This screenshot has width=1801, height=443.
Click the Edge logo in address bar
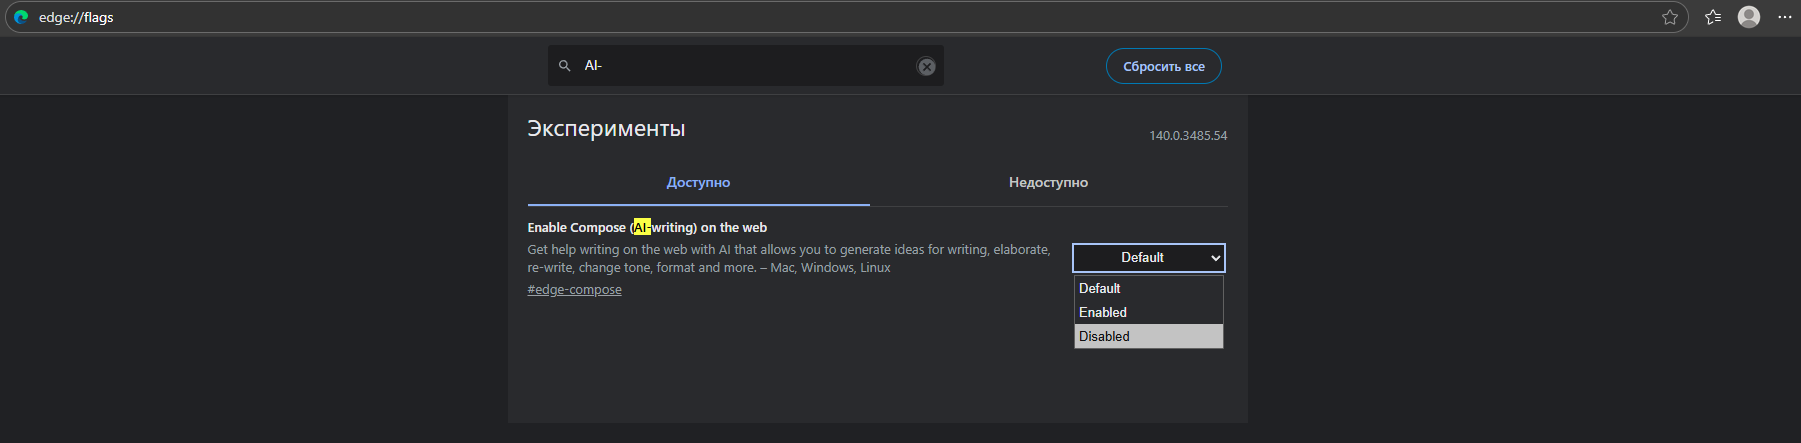pyautogui.click(x=21, y=17)
